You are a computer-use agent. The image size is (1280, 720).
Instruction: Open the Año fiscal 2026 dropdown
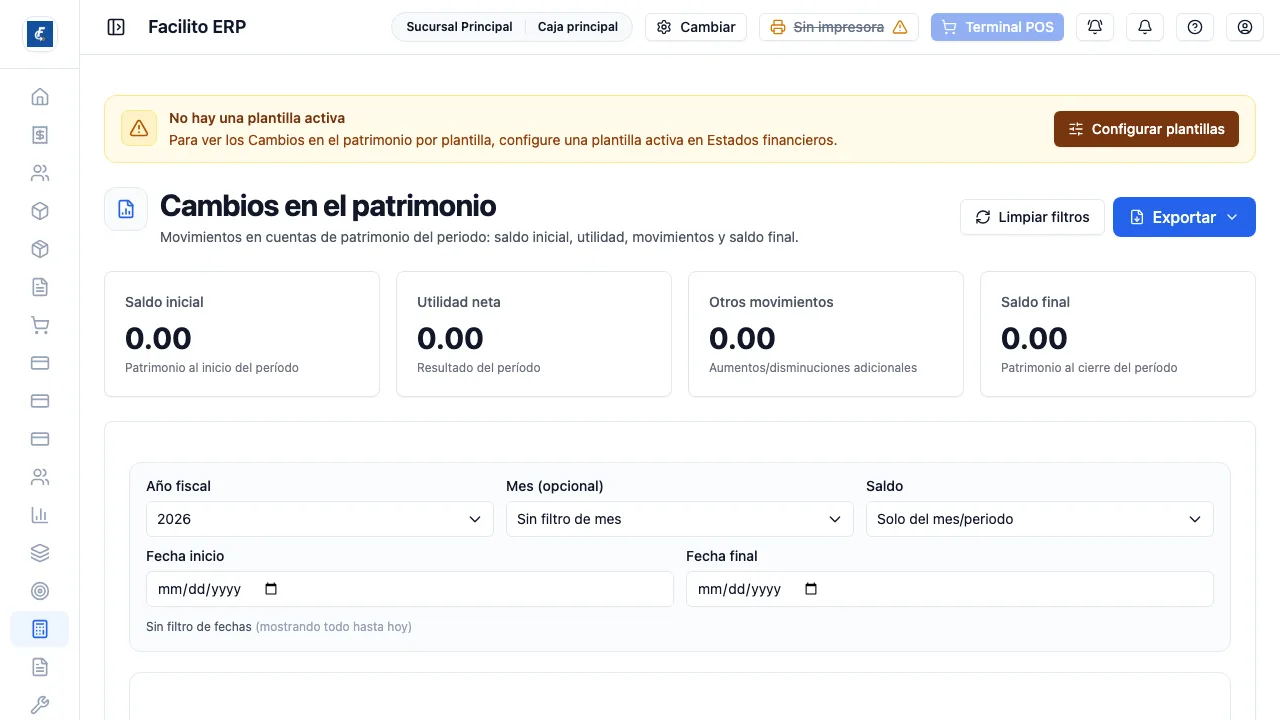pyautogui.click(x=320, y=519)
